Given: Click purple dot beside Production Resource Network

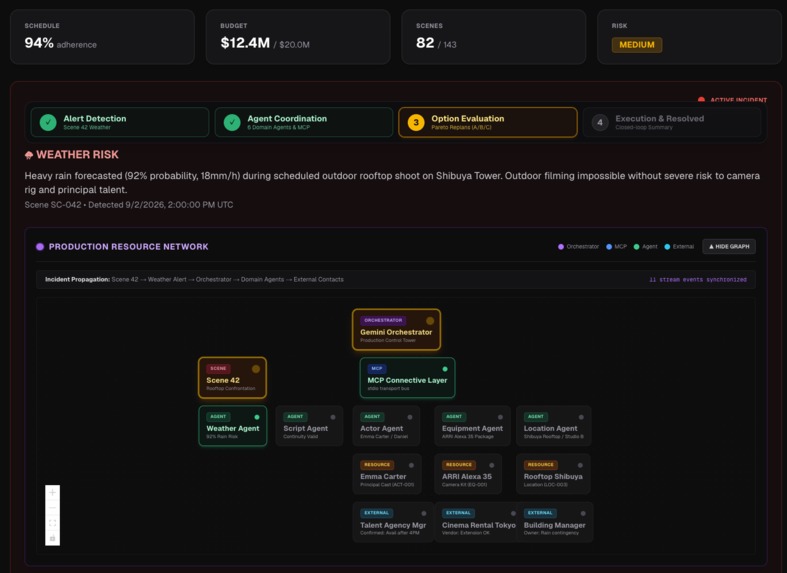Looking at the screenshot, I should tap(40, 246).
